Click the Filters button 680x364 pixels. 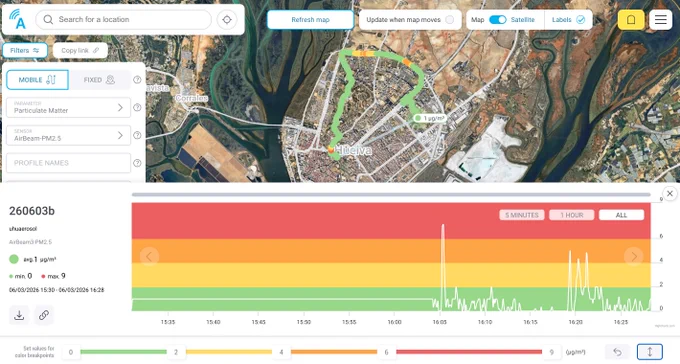tap(25, 50)
